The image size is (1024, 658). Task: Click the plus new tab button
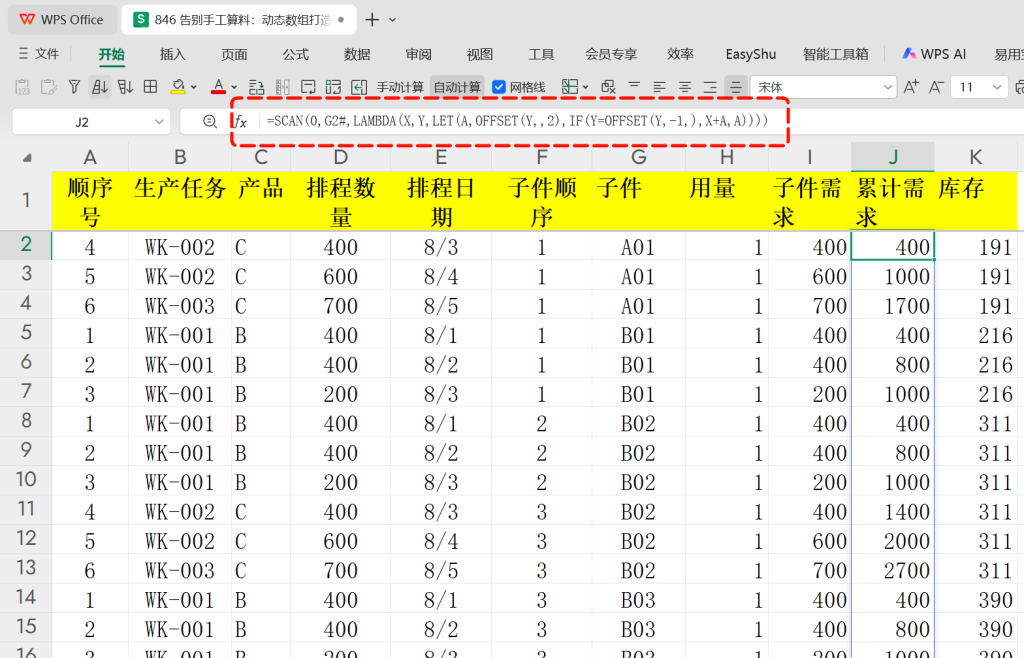[x=372, y=20]
